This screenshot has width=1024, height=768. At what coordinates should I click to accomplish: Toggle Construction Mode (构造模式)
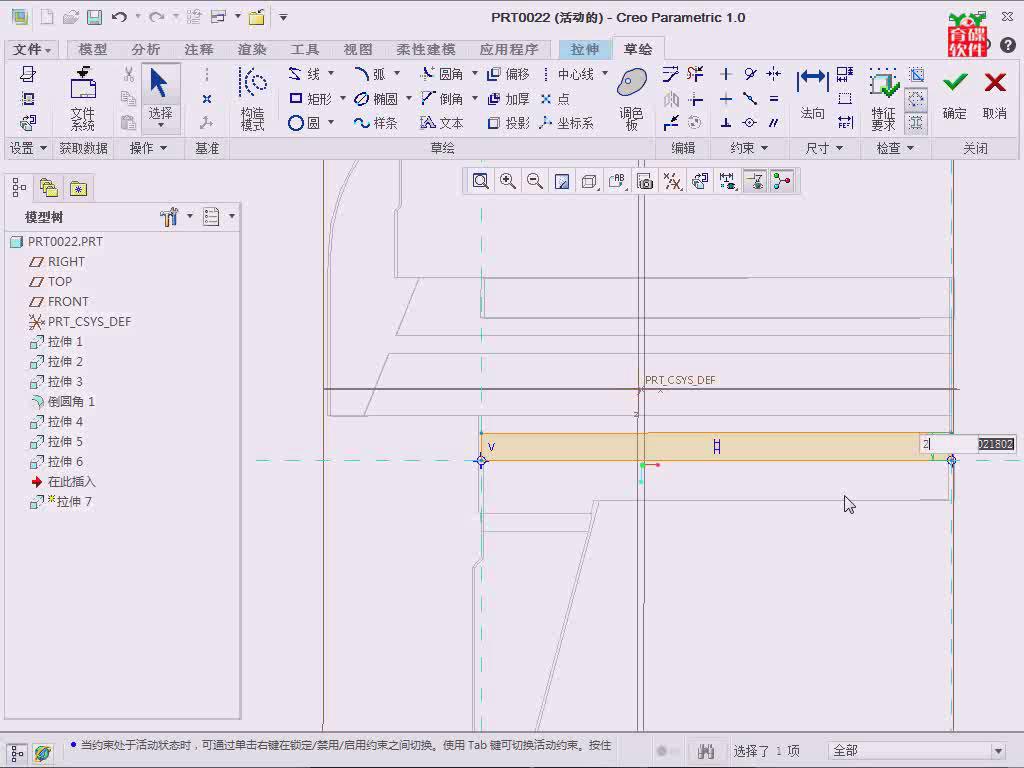click(x=253, y=99)
